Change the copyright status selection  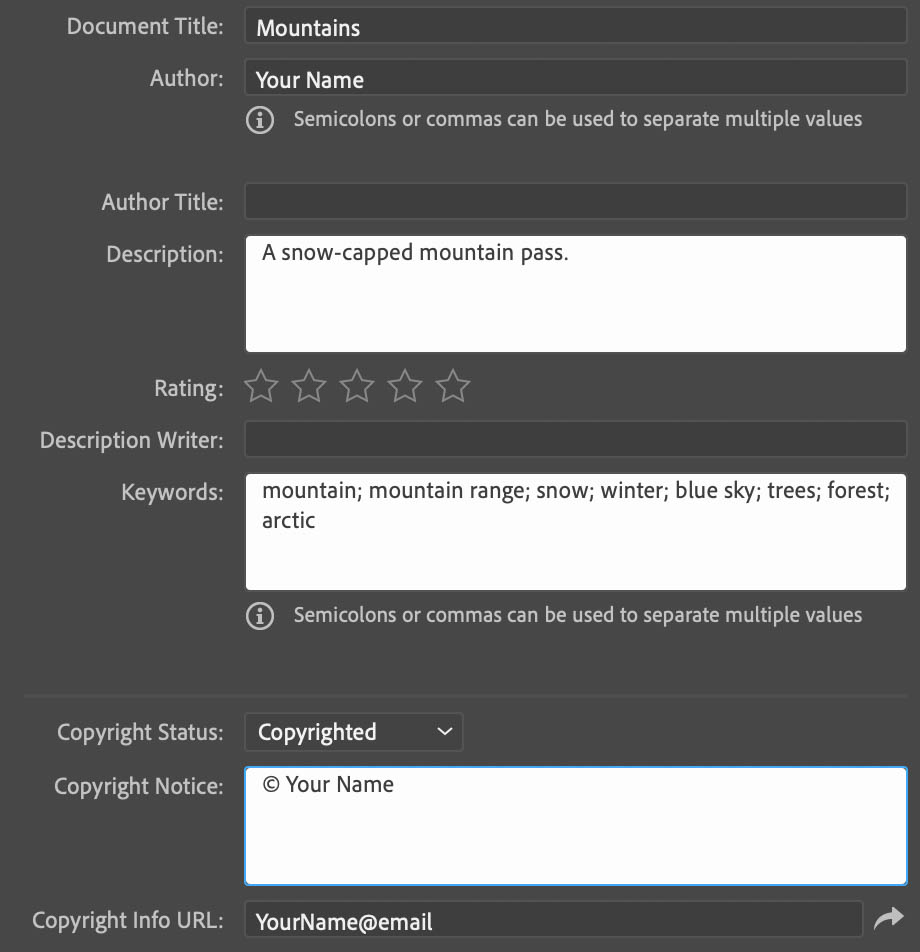[x=353, y=731]
